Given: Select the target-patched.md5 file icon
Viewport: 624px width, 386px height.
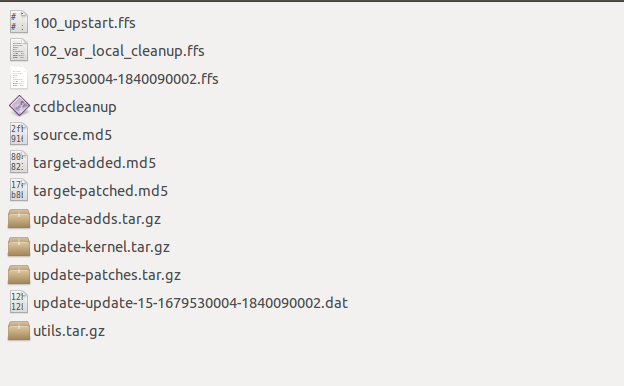Looking at the screenshot, I should 19,190.
